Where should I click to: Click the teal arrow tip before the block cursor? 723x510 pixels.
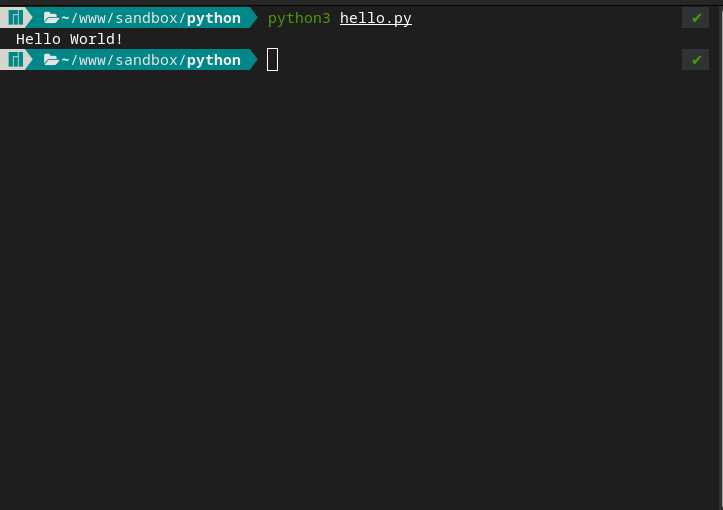(x=253, y=60)
